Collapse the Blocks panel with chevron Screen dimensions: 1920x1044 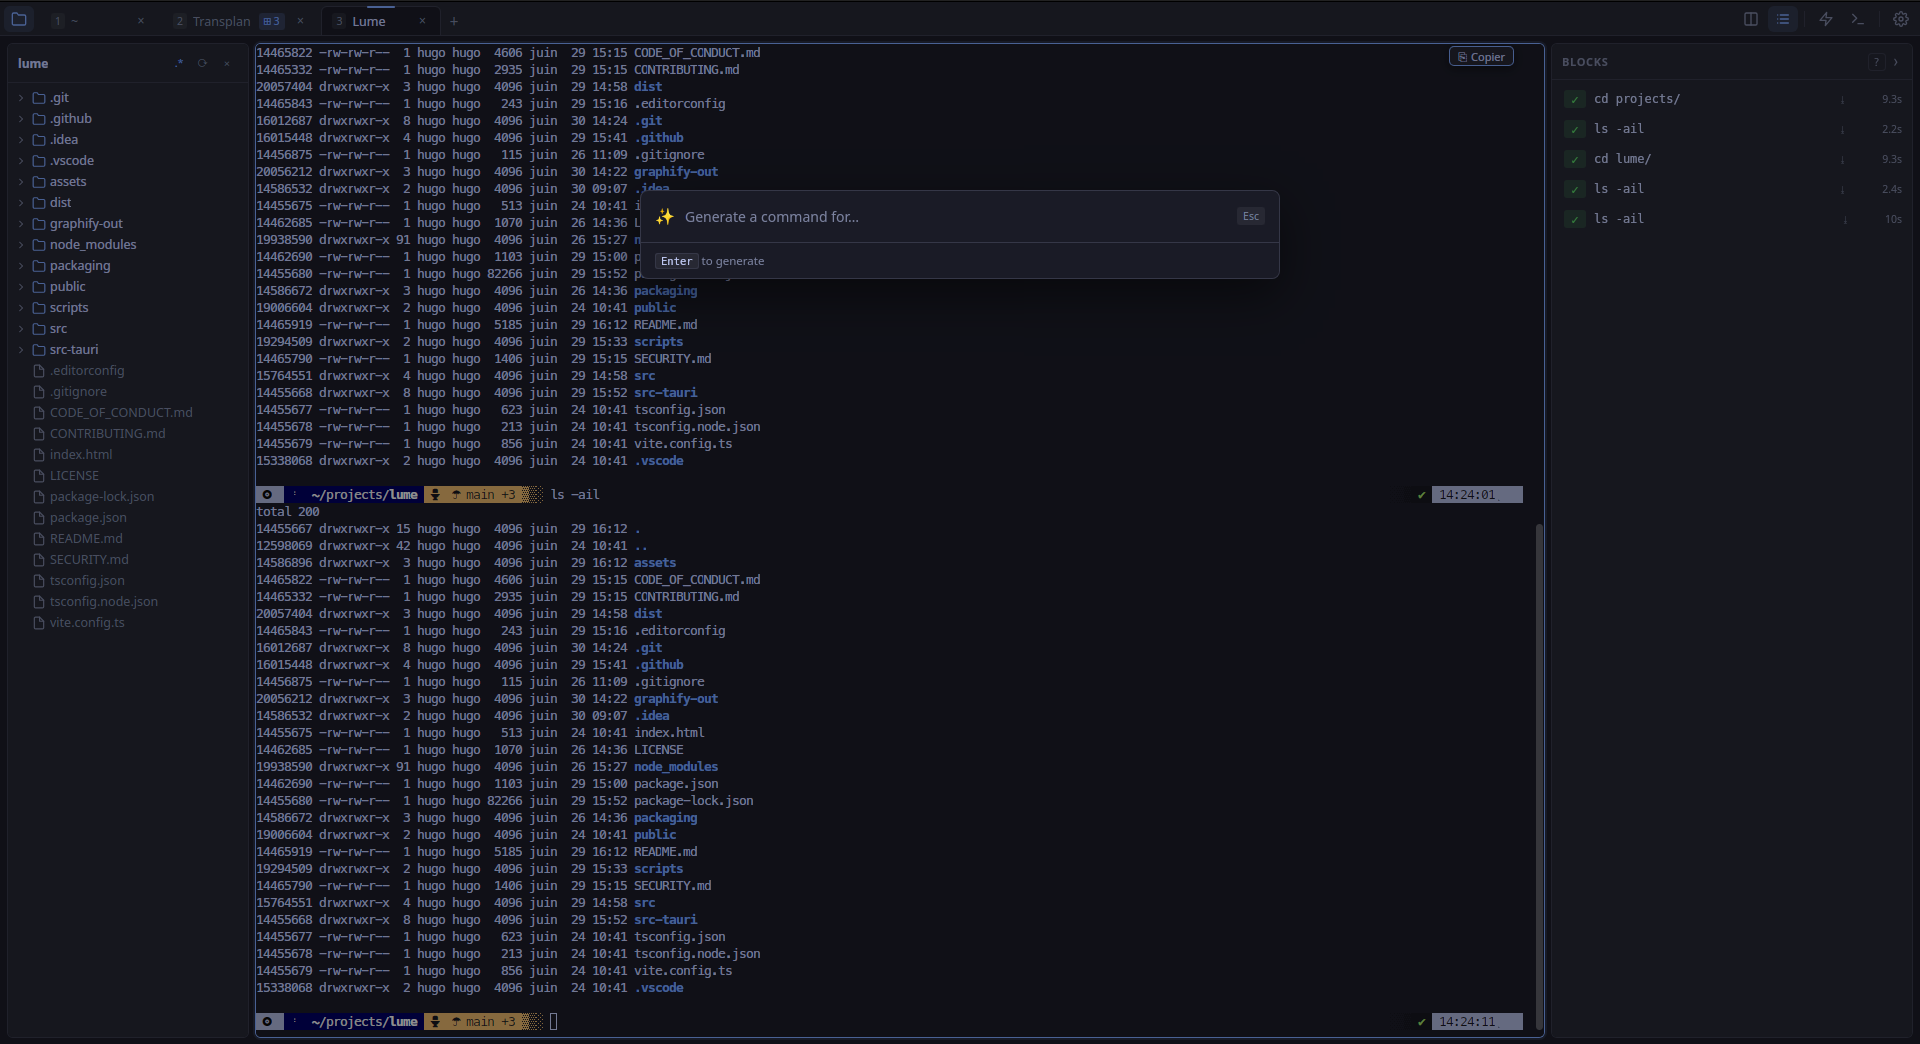[1896, 62]
